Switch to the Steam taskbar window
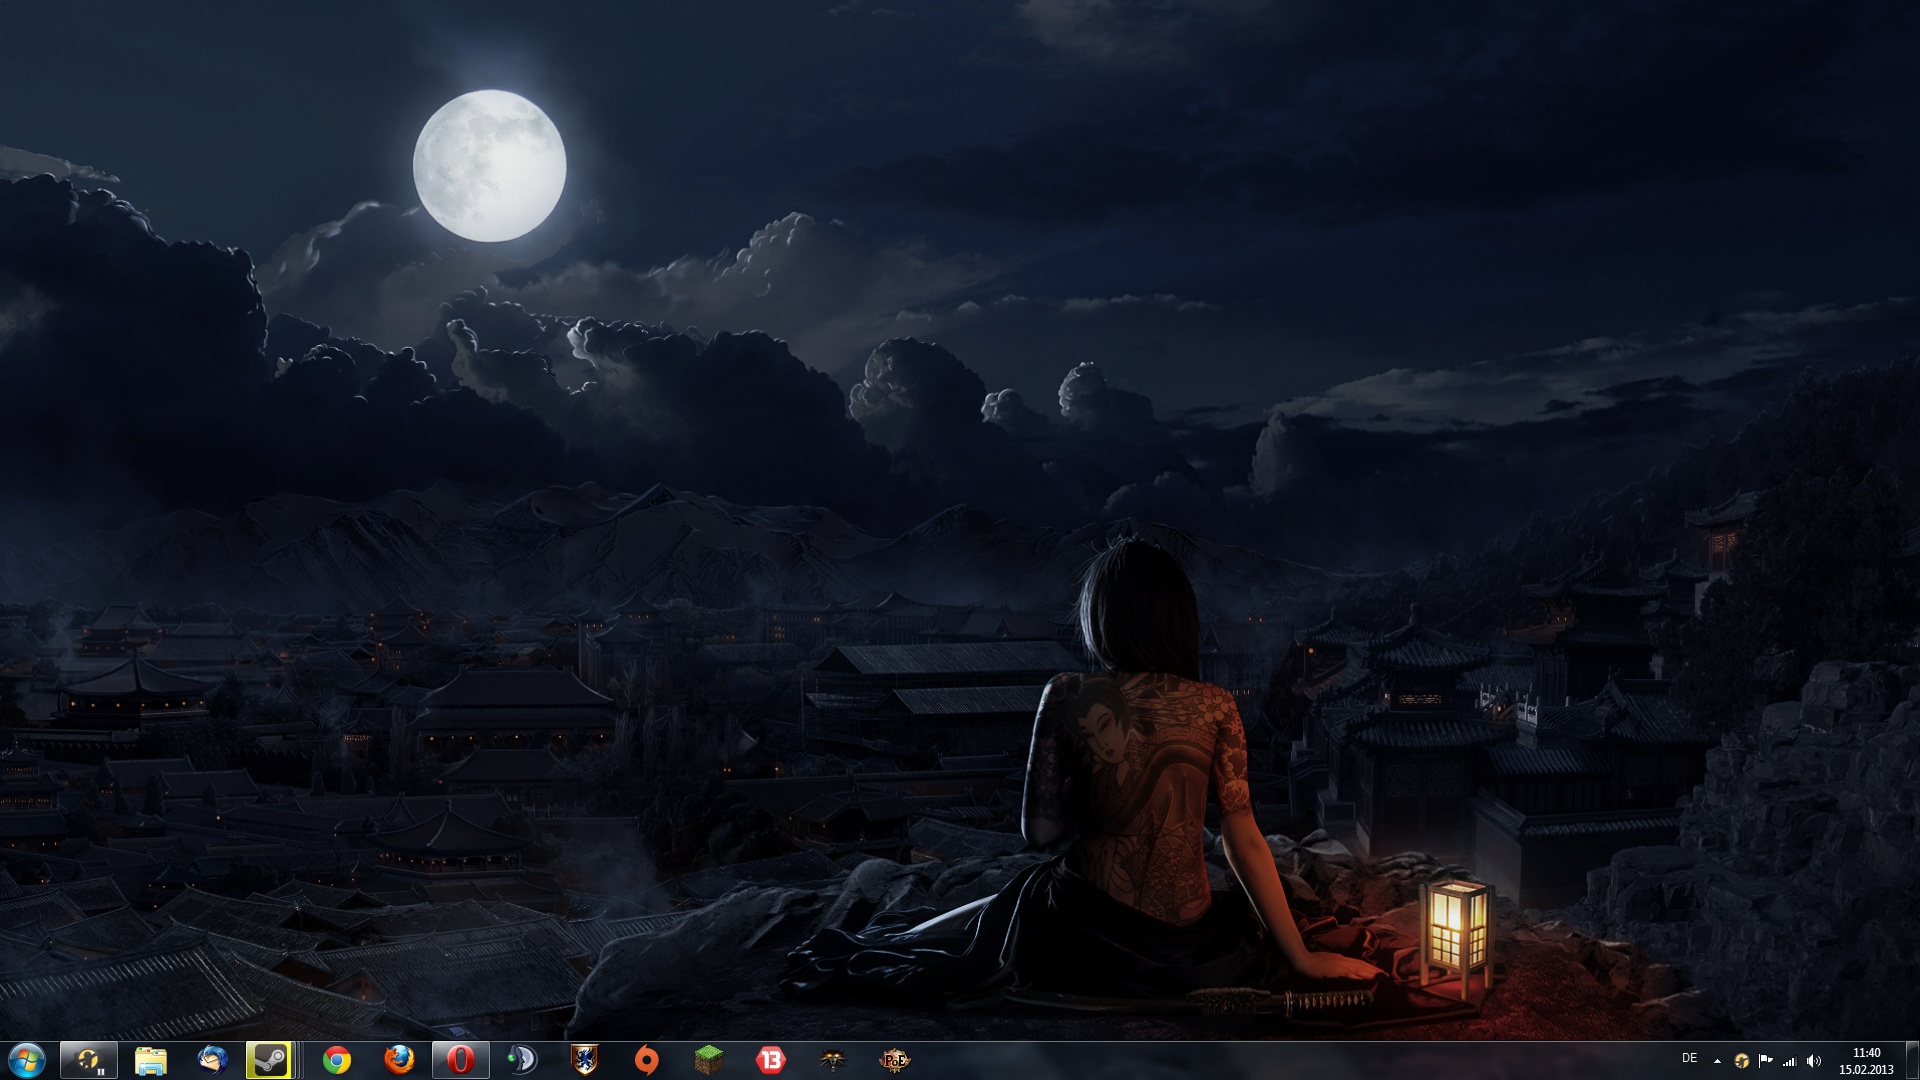This screenshot has height=1080, width=1920. tap(269, 1060)
